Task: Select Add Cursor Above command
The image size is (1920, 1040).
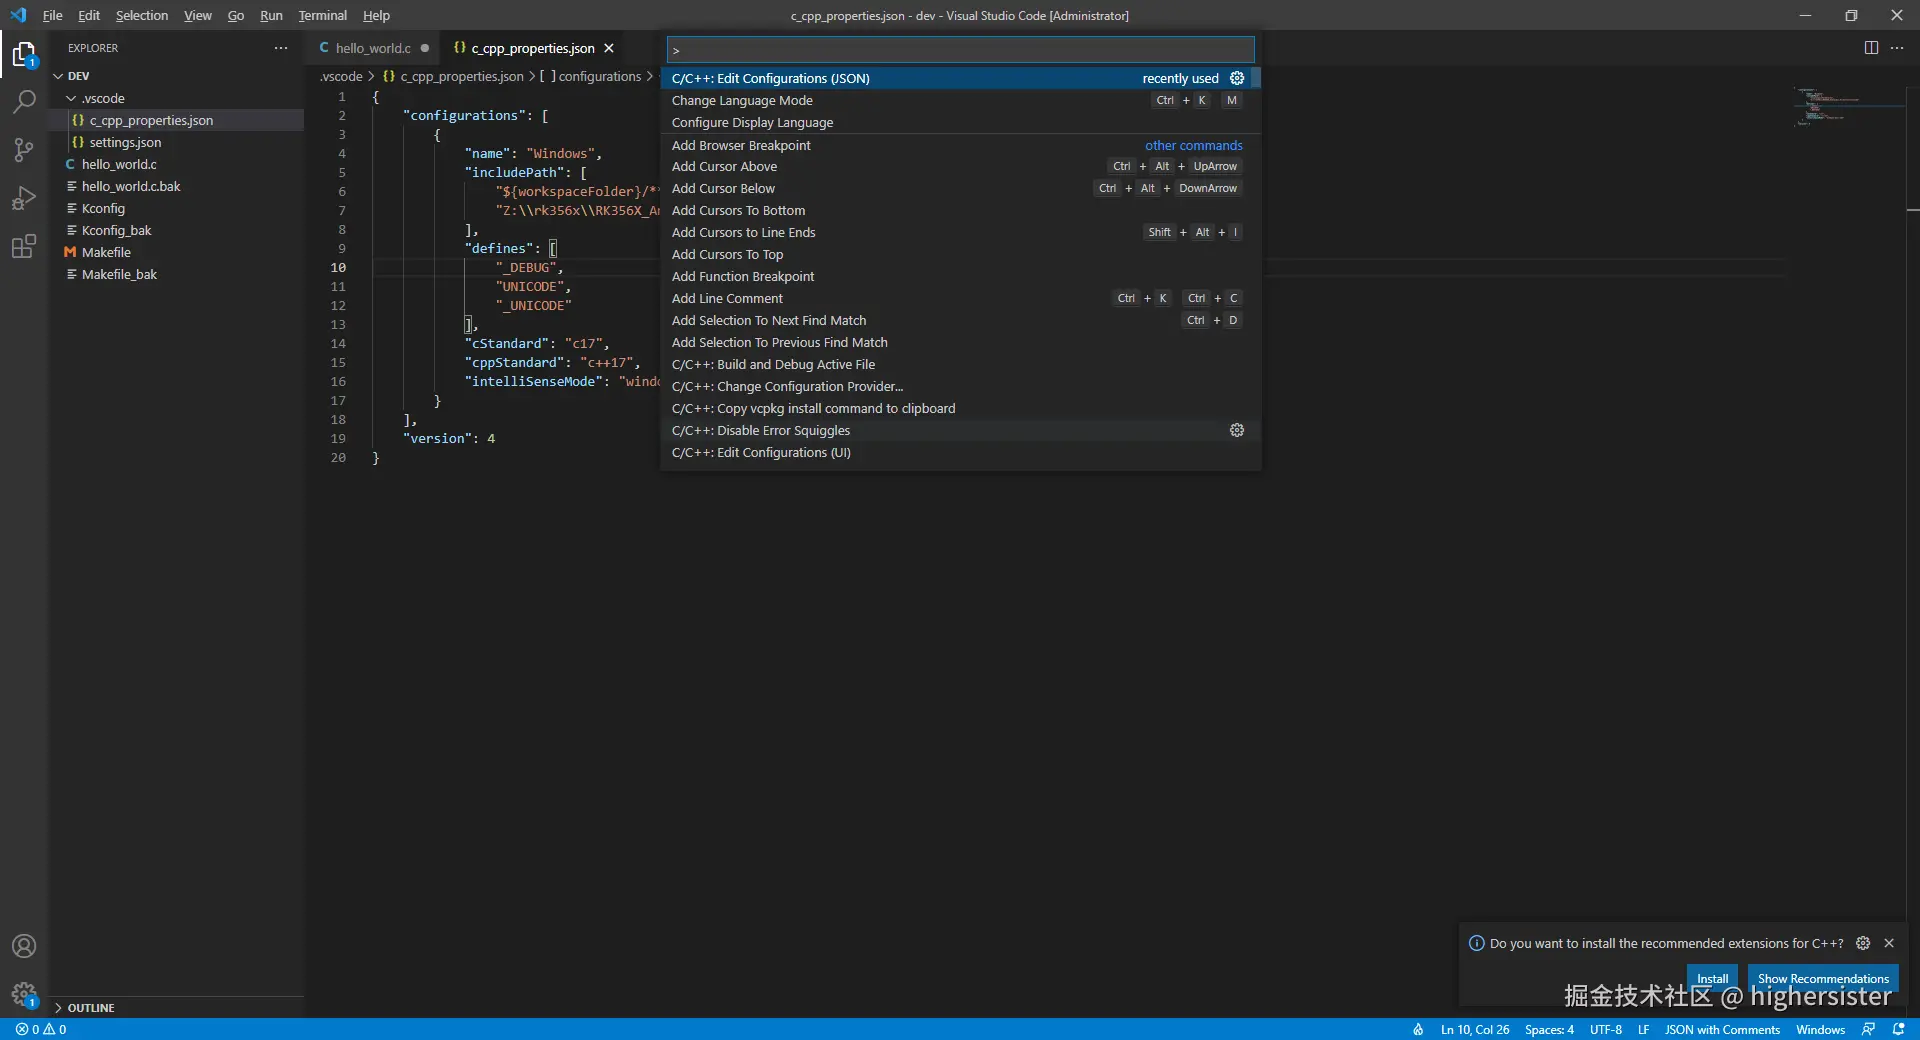Action: point(960,166)
